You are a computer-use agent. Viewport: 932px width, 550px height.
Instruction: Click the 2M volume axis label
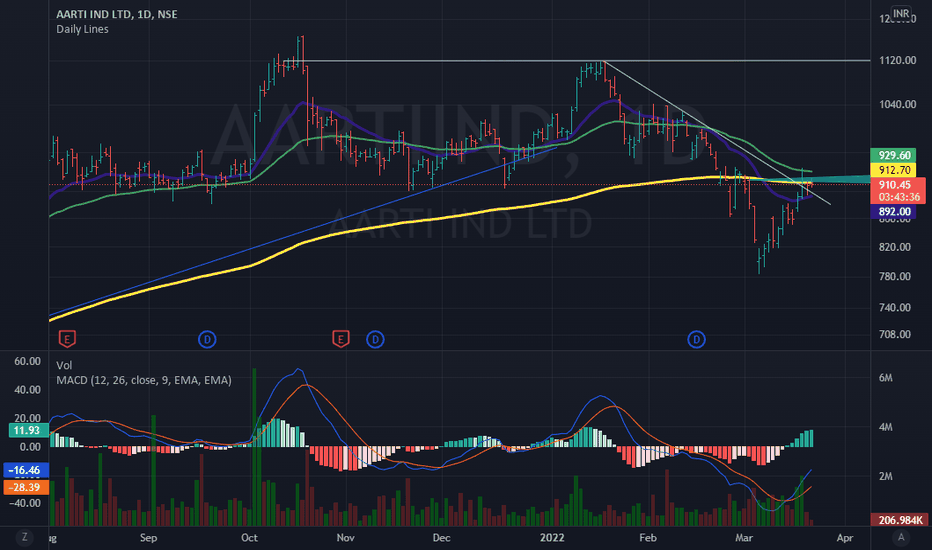(886, 477)
